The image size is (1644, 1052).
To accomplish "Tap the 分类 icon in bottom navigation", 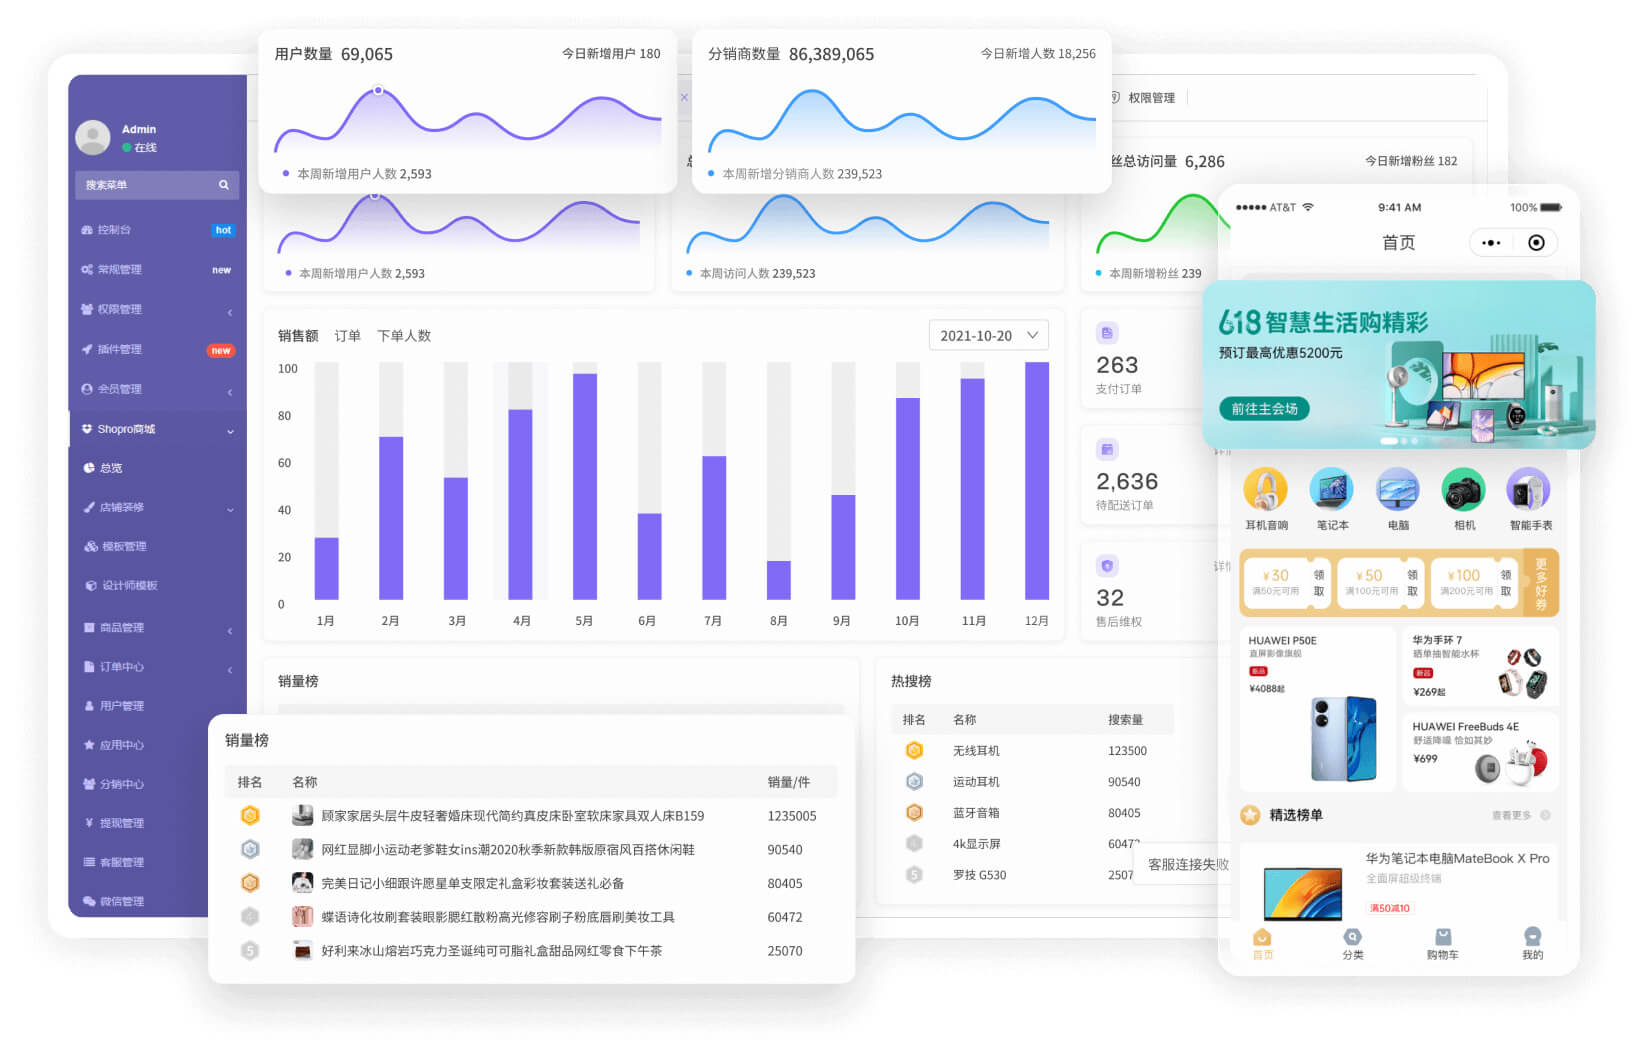I will [1352, 942].
